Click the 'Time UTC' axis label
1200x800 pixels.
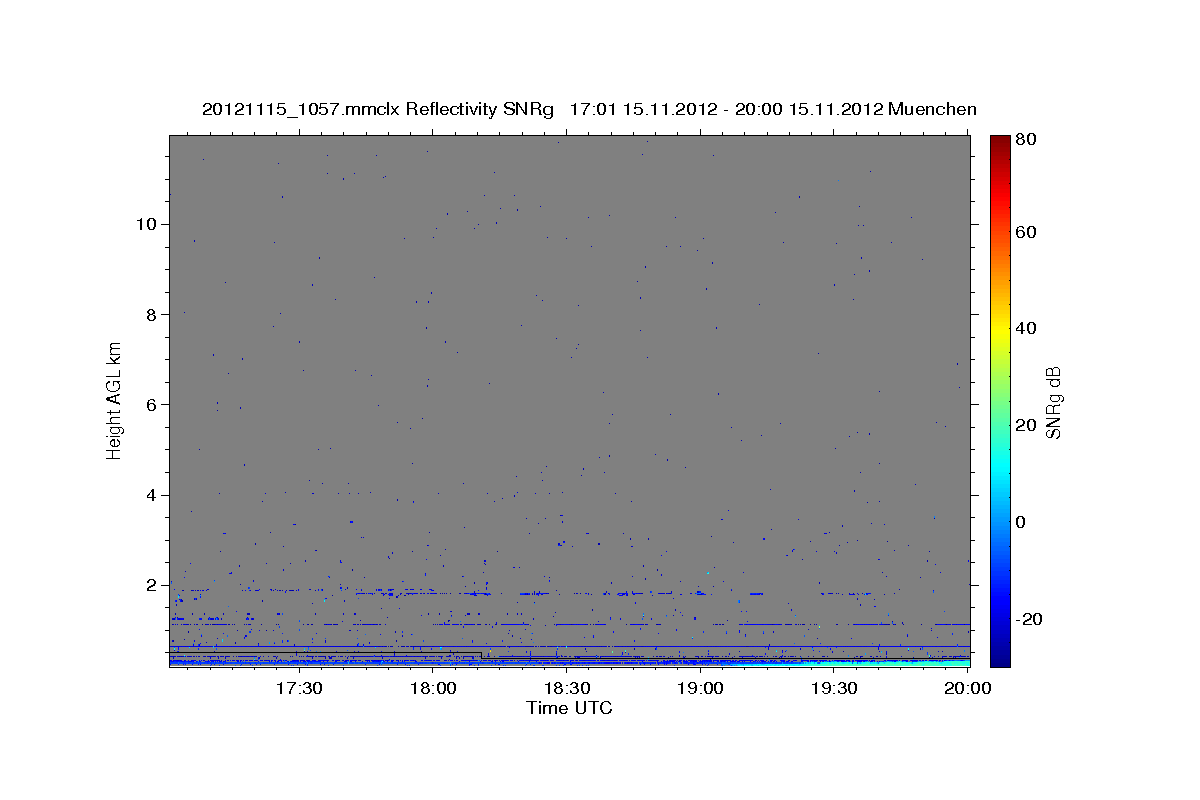[x=569, y=708]
